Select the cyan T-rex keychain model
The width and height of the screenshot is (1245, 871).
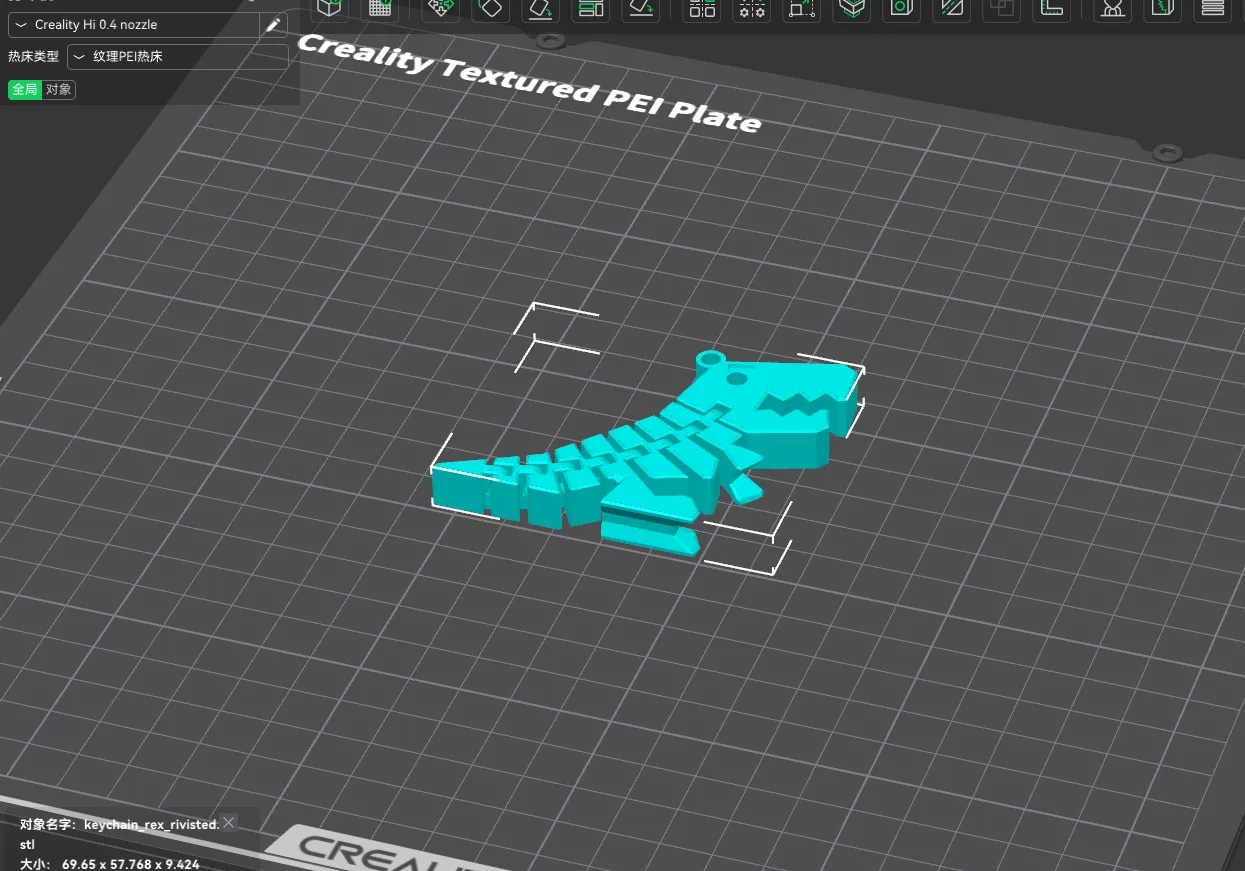coord(649,454)
